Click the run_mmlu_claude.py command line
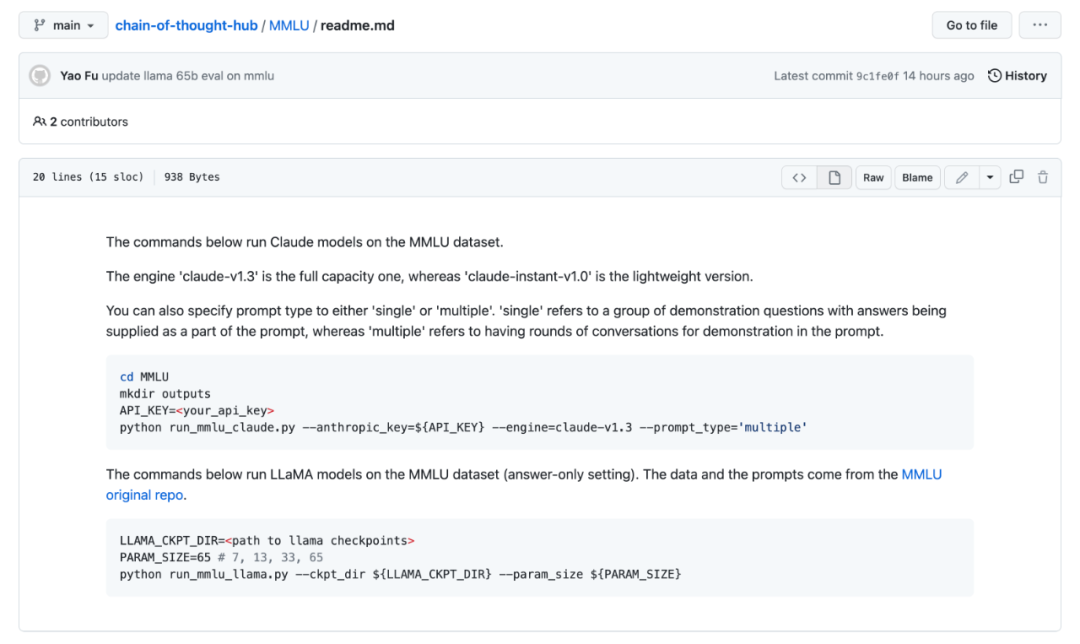This screenshot has height=644, width=1080. 463,428
